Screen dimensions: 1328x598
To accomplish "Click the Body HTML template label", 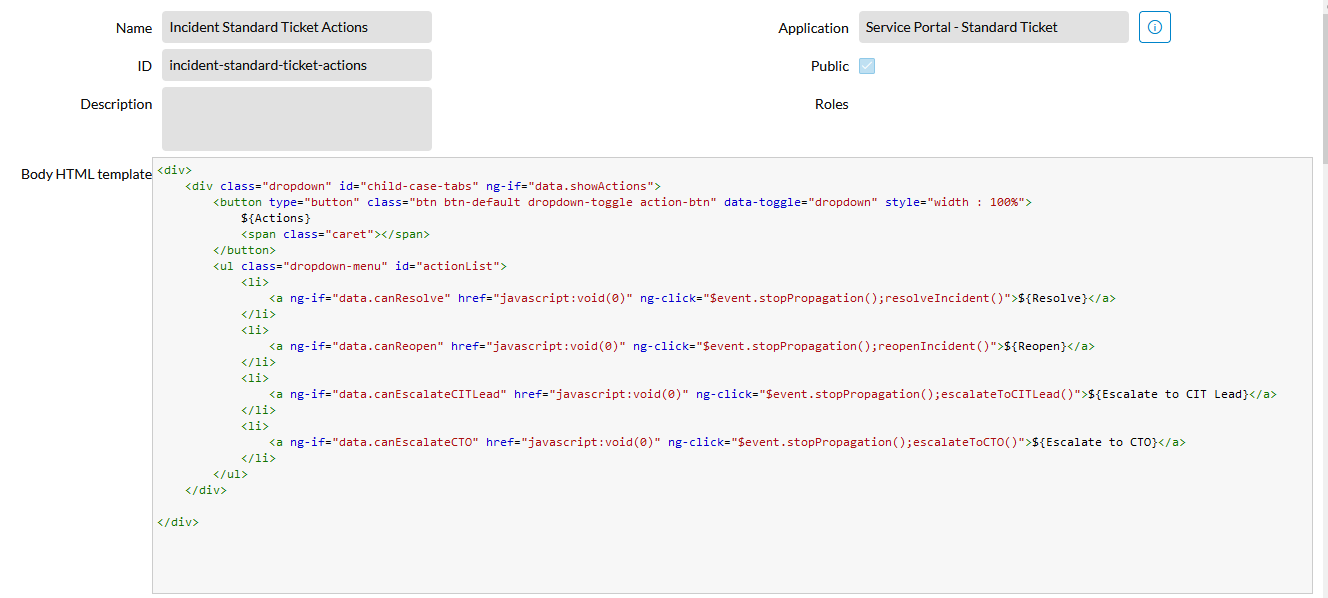I will click(85, 174).
